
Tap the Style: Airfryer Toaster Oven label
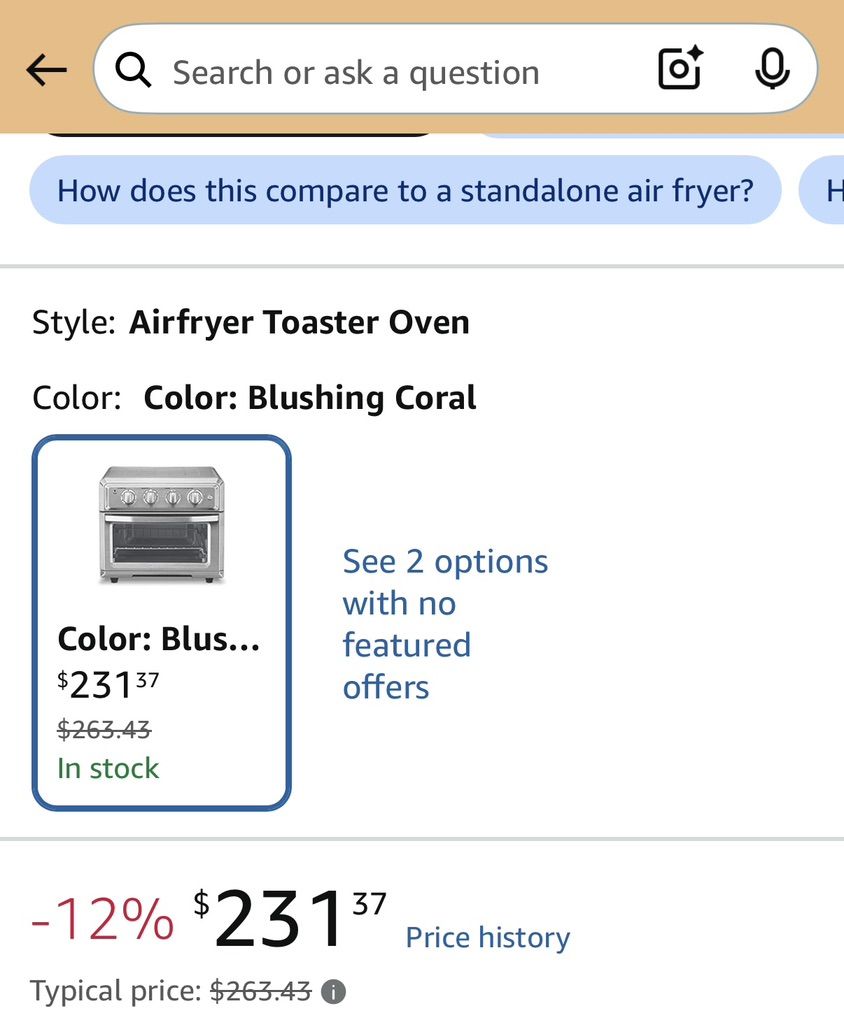(251, 322)
